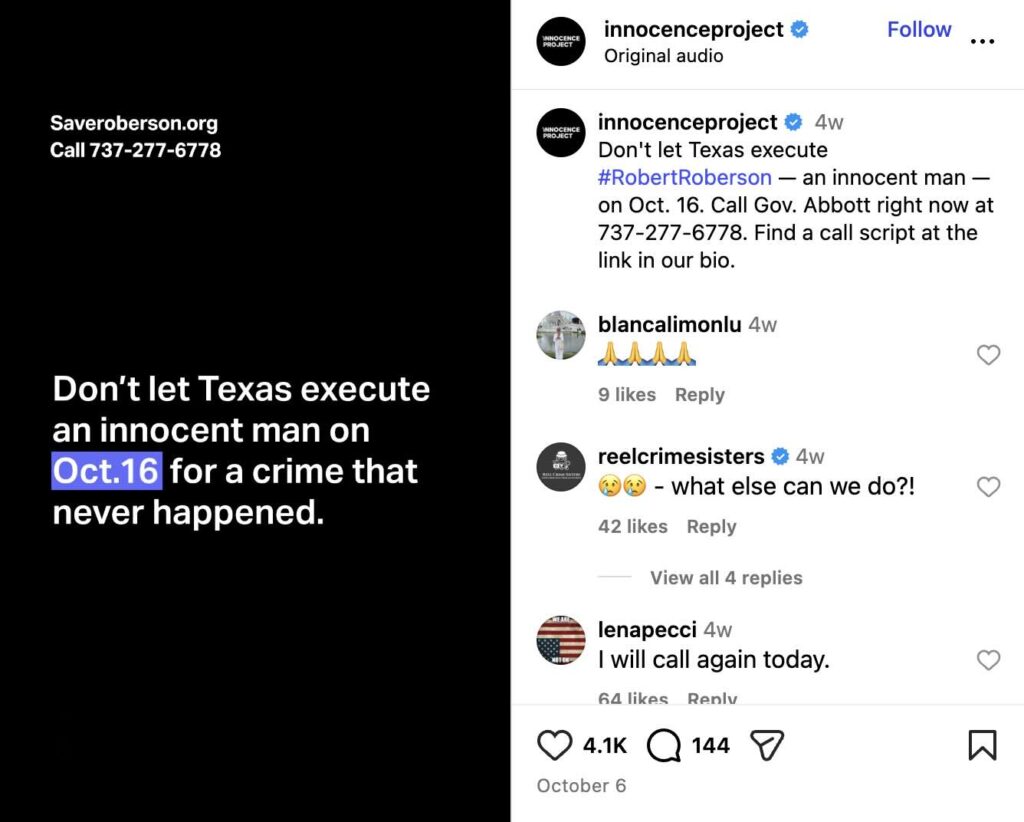Click the Original audio label
The width and height of the screenshot is (1024, 822).
pos(663,56)
